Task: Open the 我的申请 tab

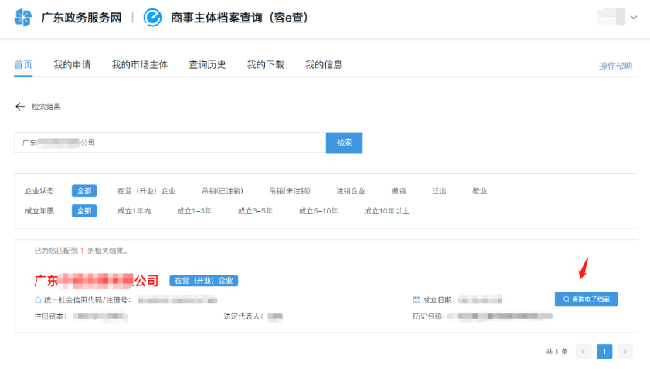Action: [x=72, y=65]
